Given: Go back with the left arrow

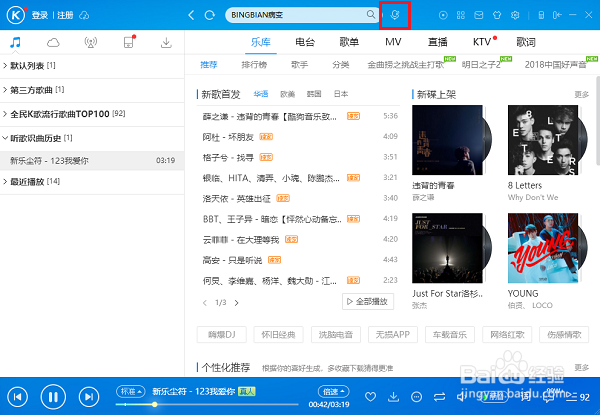Looking at the screenshot, I should tap(191, 15).
